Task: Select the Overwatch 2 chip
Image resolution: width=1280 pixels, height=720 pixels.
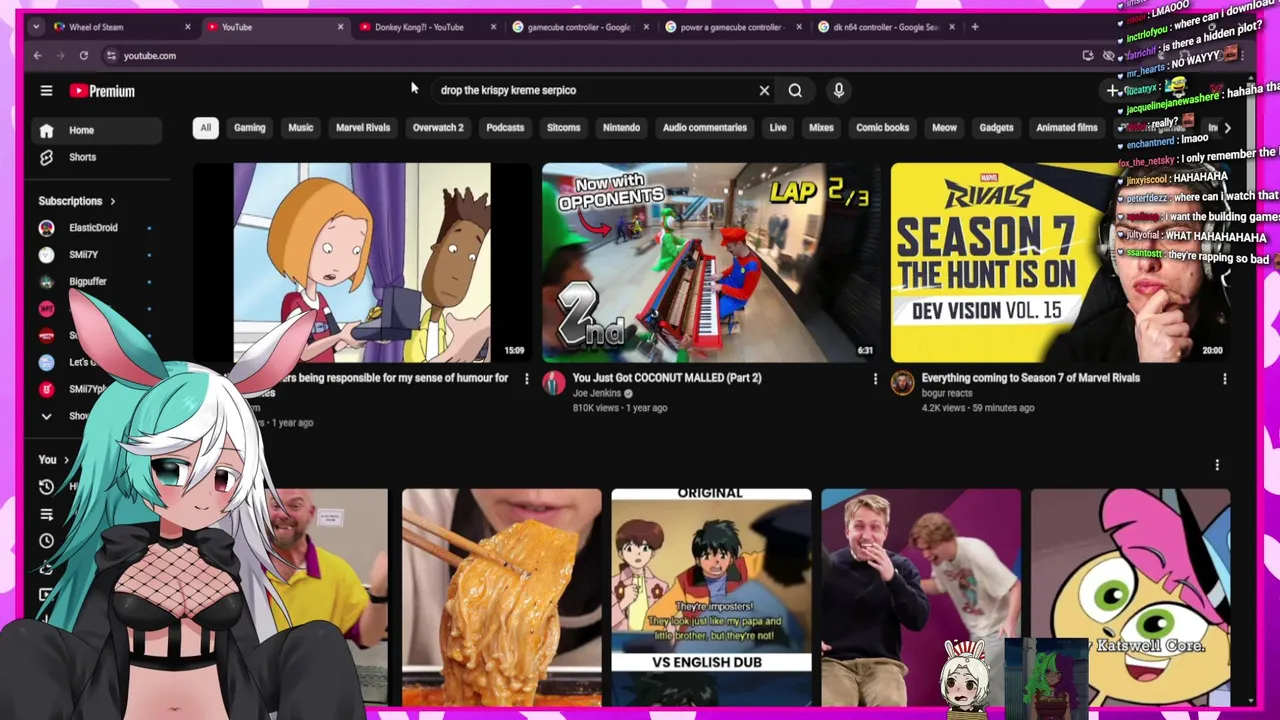Action: pyautogui.click(x=438, y=128)
